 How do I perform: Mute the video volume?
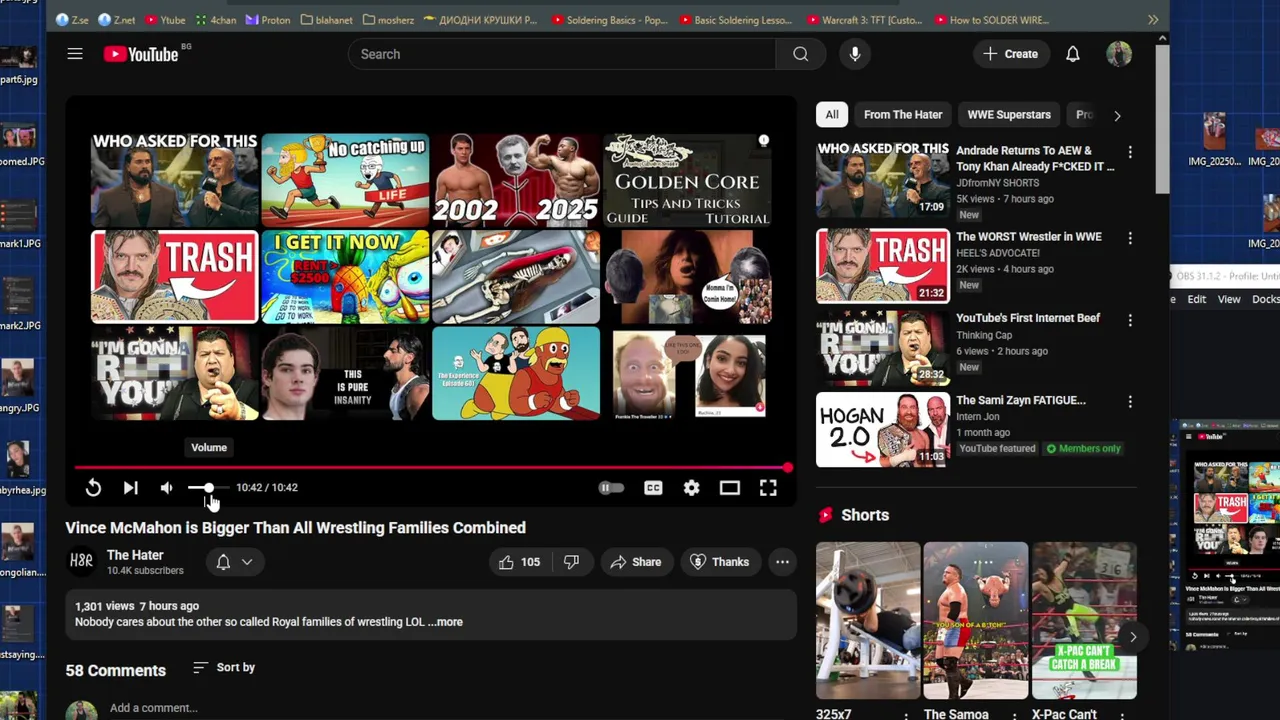point(167,487)
